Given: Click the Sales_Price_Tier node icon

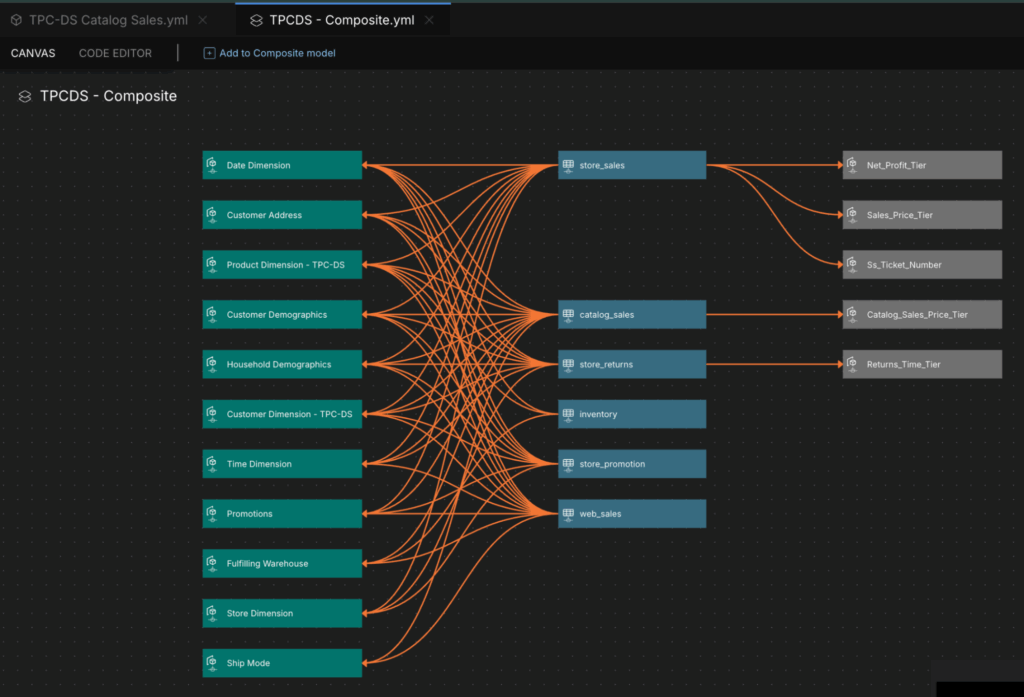Looking at the screenshot, I should [x=852, y=215].
